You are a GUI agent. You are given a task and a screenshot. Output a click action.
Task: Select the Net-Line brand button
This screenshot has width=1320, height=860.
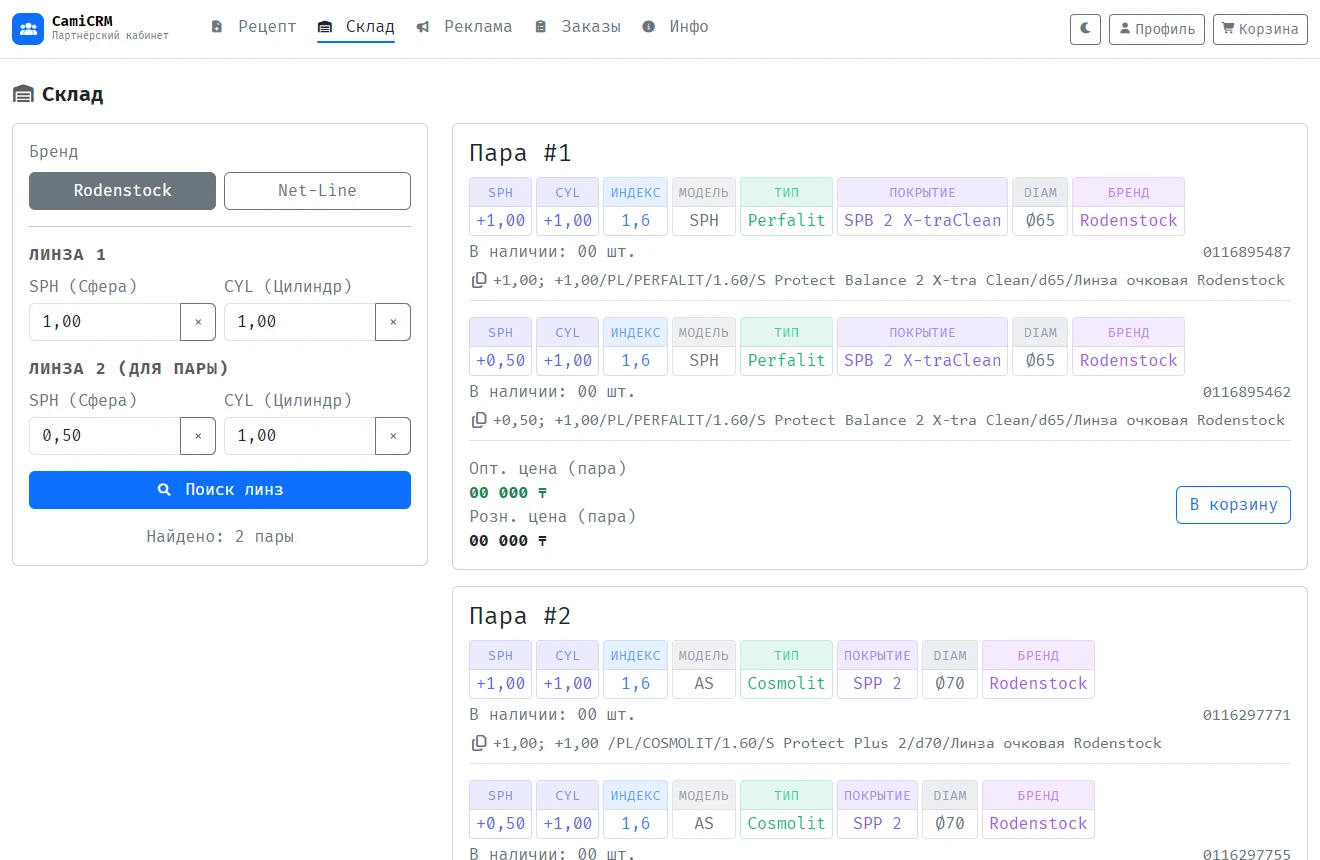click(x=317, y=191)
